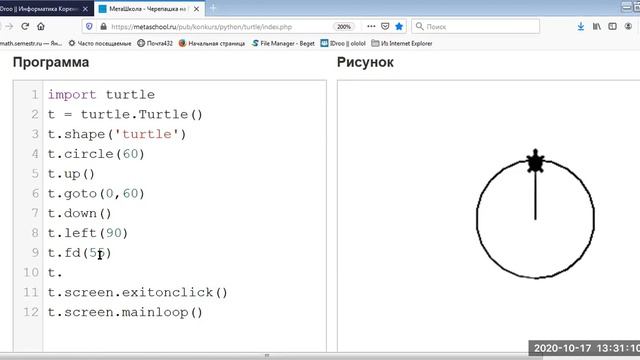640x360 pixels.
Task: Click code line 't.screen.mainloop()'
Action: (x=125, y=312)
